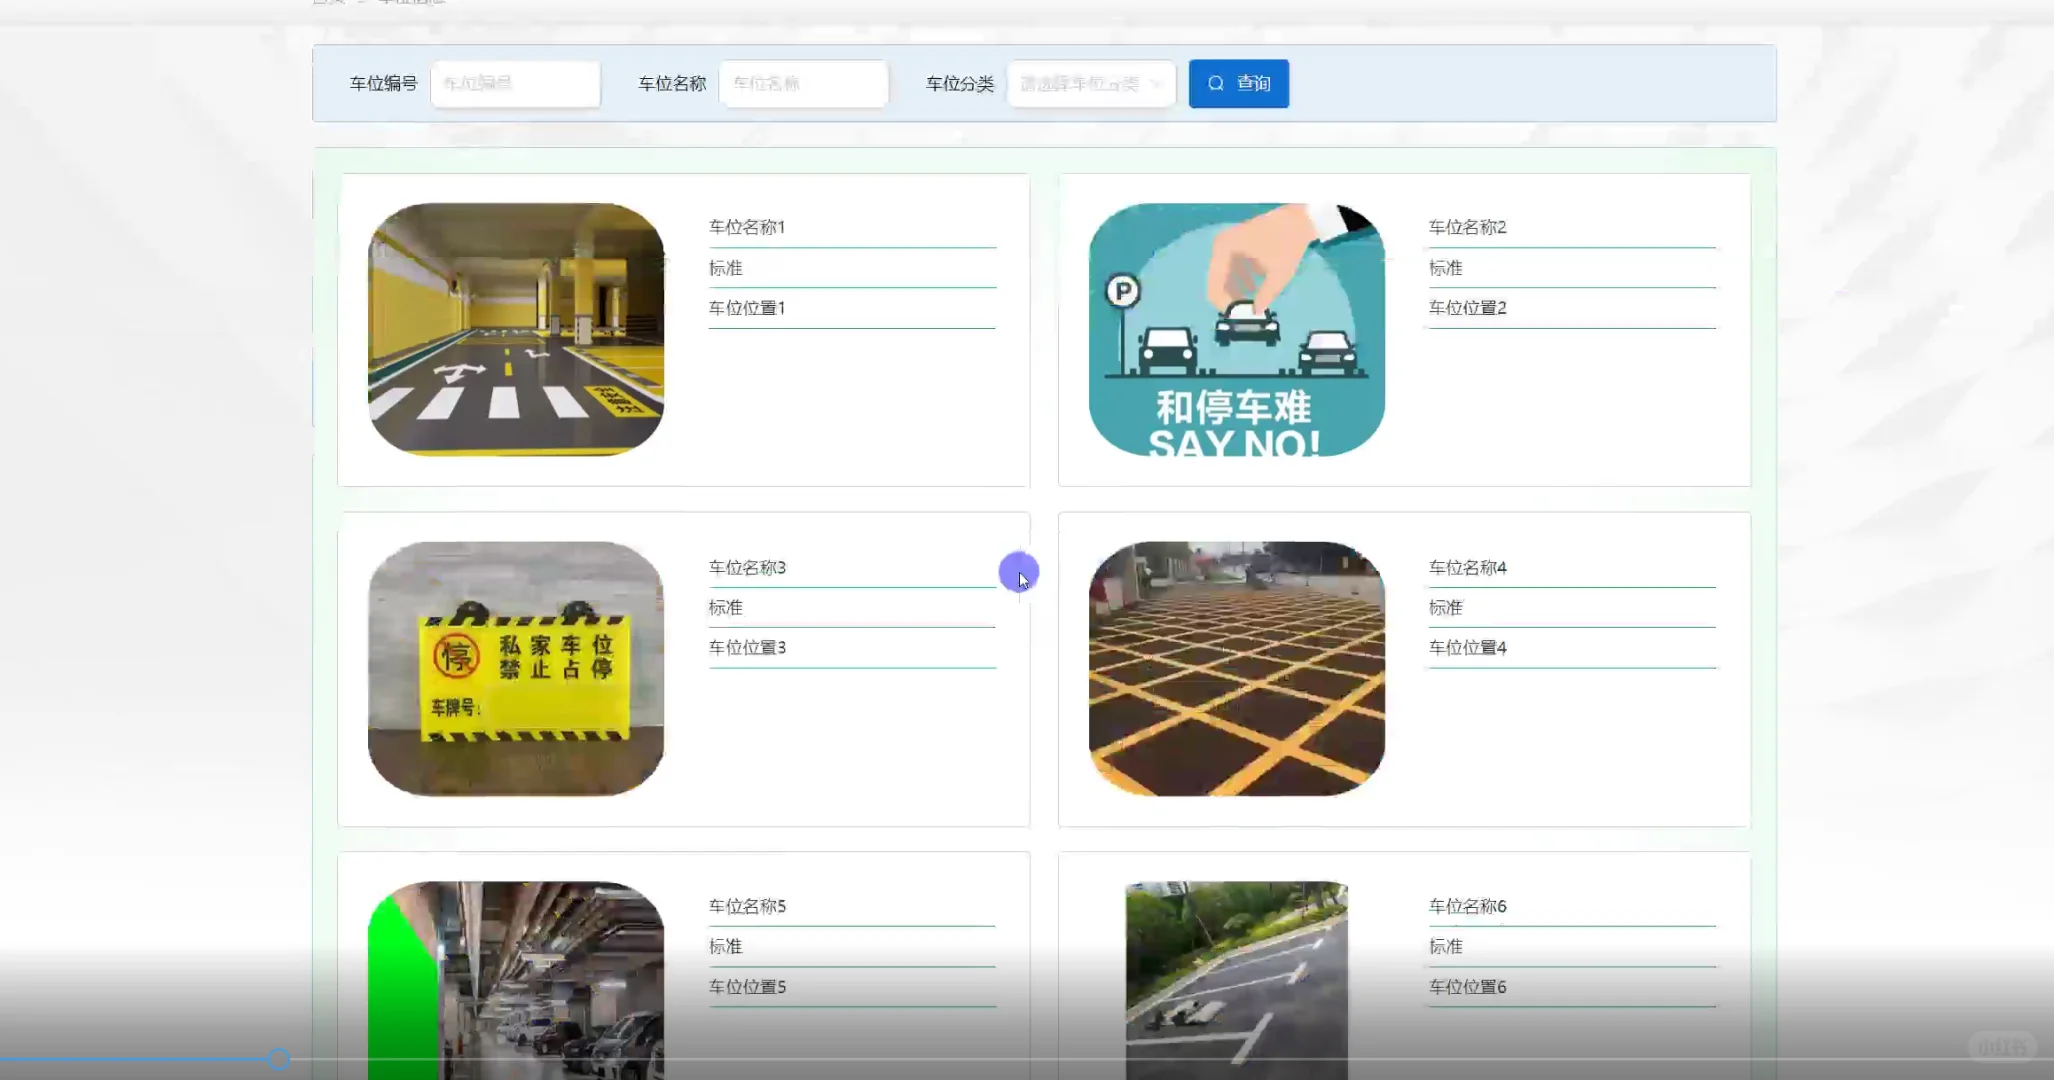Image resolution: width=2054 pixels, height=1080 pixels.
Task: Click the video progress bar handle
Action: pyautogui.click(x=279, y=1059)
